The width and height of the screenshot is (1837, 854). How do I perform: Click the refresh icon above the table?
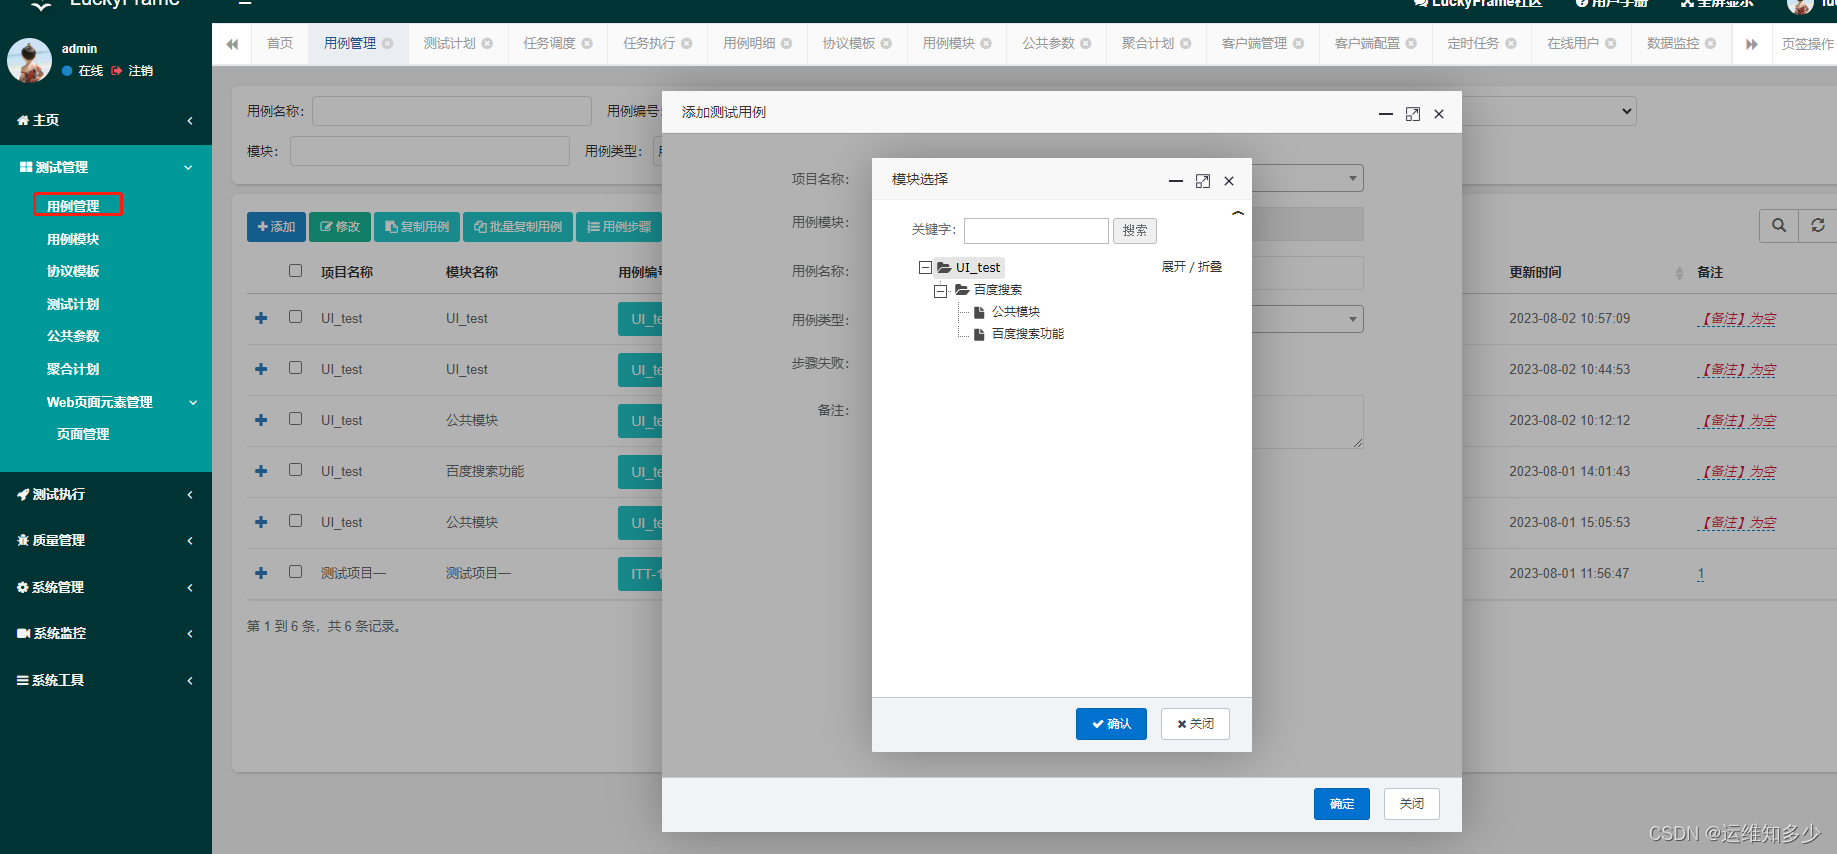click(x=1817, y=226)
